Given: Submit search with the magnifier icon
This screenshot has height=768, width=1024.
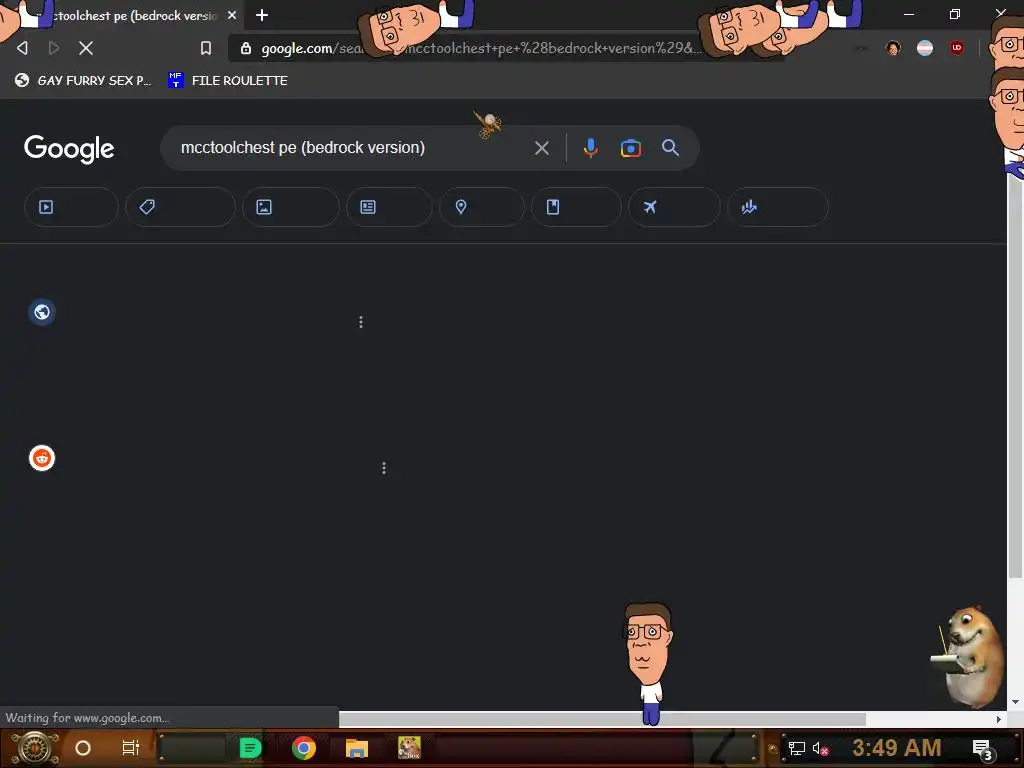Looking at the screenshot, I should pyautogui.click(x=670, y=148).
